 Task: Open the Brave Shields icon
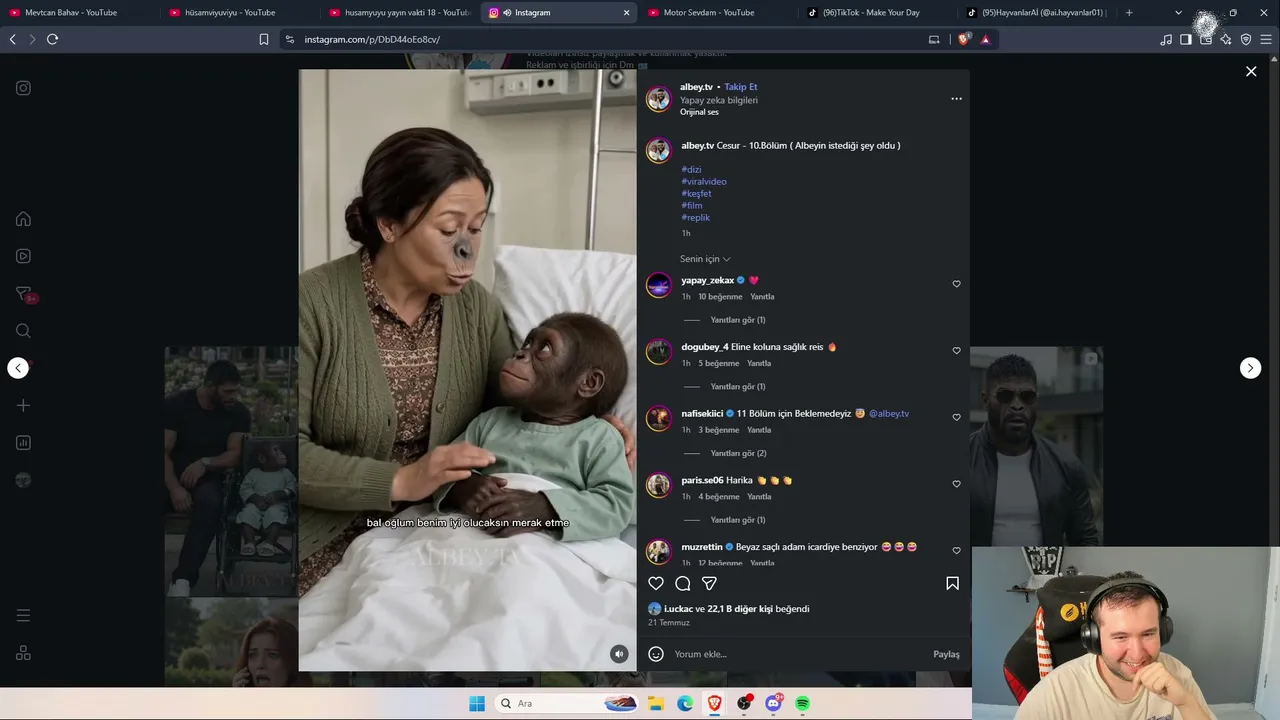(964, 39)
